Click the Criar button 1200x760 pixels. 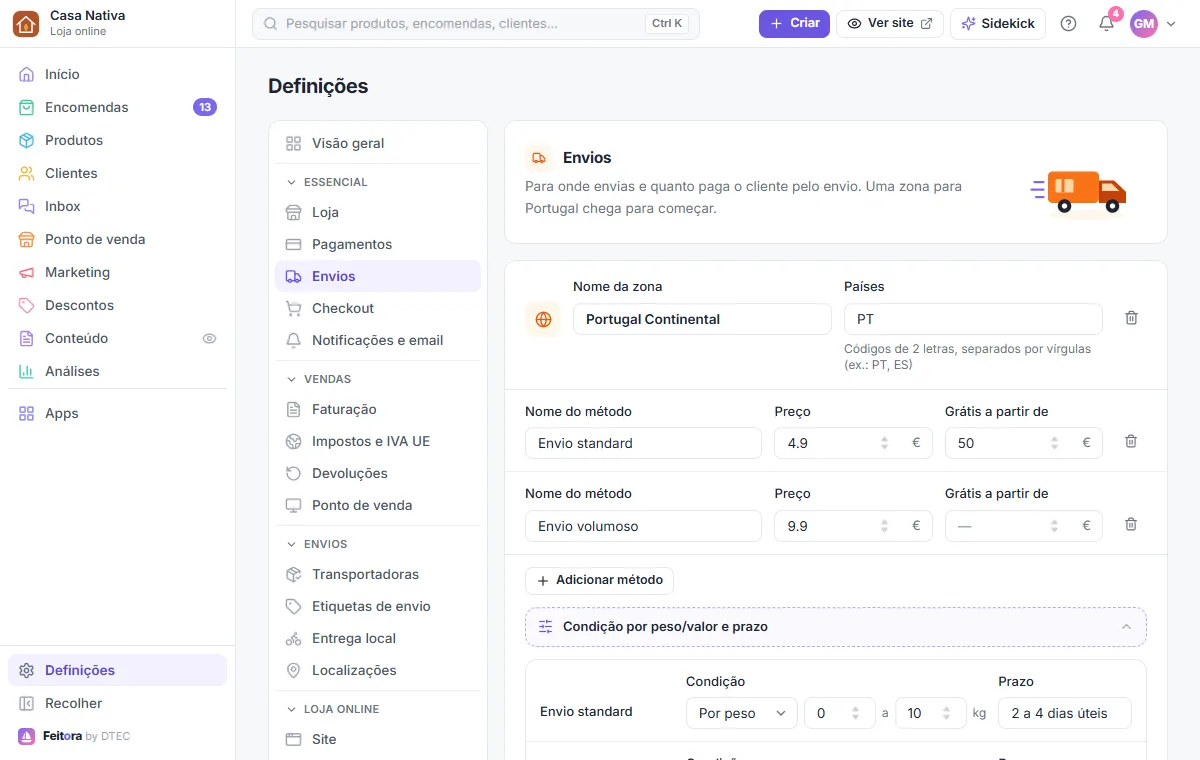point(794,24)
